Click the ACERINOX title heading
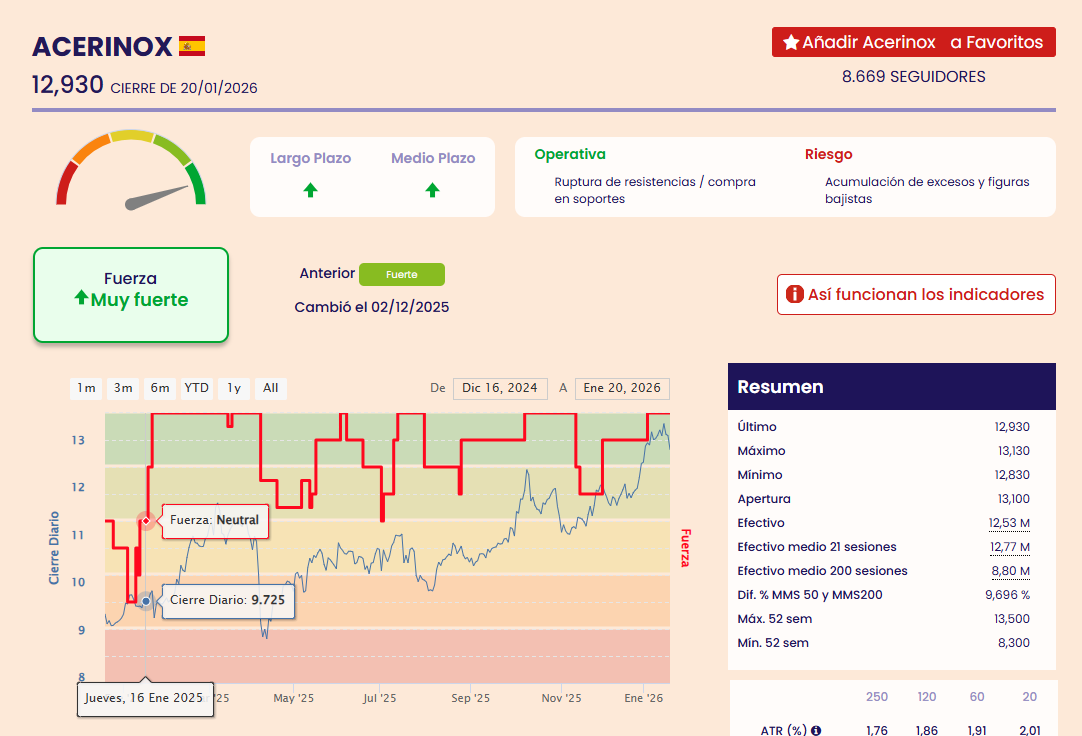The width and height of the screenshot is (1082, 736). (x=102, y=47)
